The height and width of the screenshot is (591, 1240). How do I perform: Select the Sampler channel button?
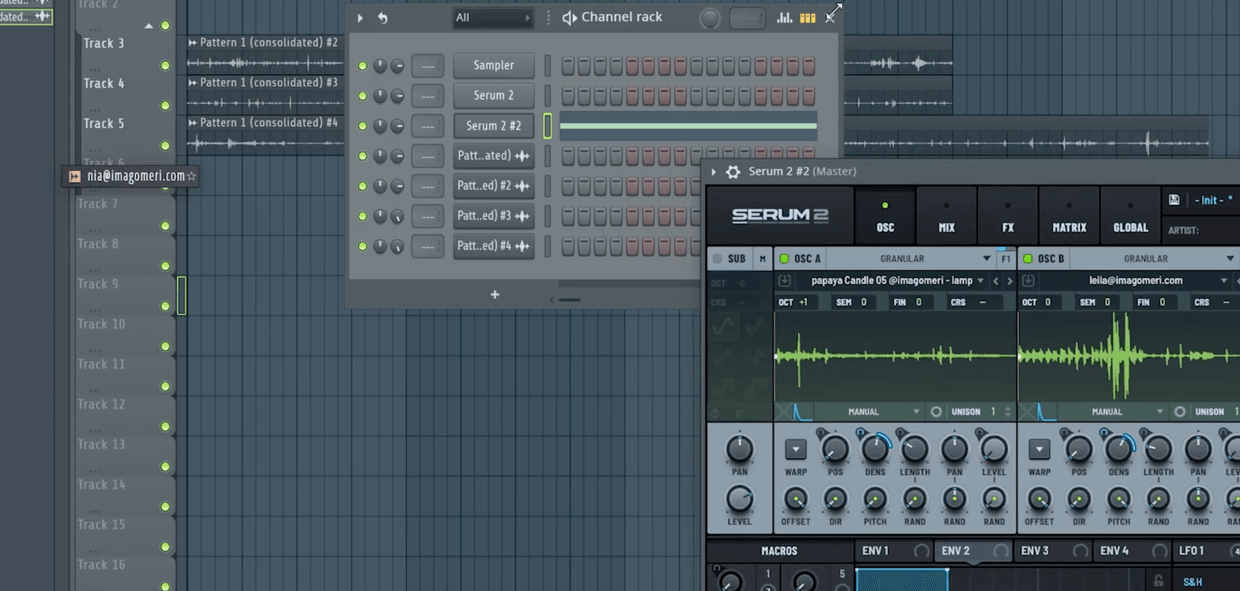[x=493, y=65]
